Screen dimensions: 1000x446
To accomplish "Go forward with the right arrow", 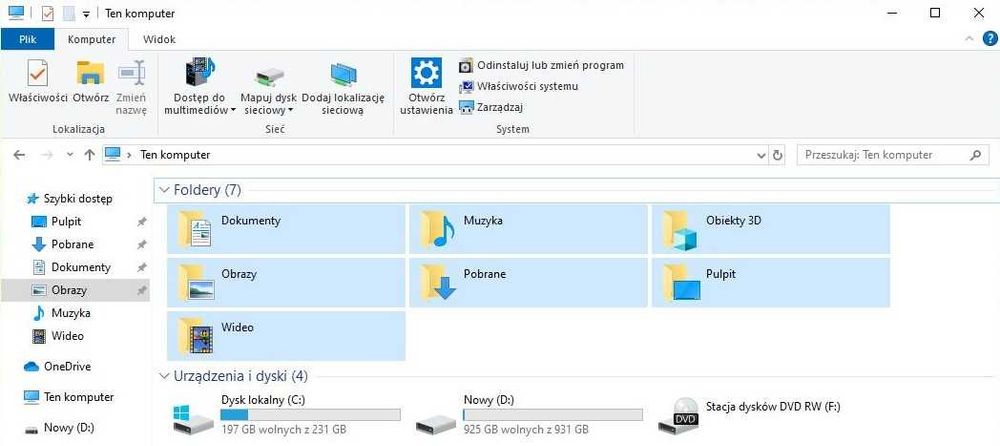I will pyautogui.click(x=47, y=155).
